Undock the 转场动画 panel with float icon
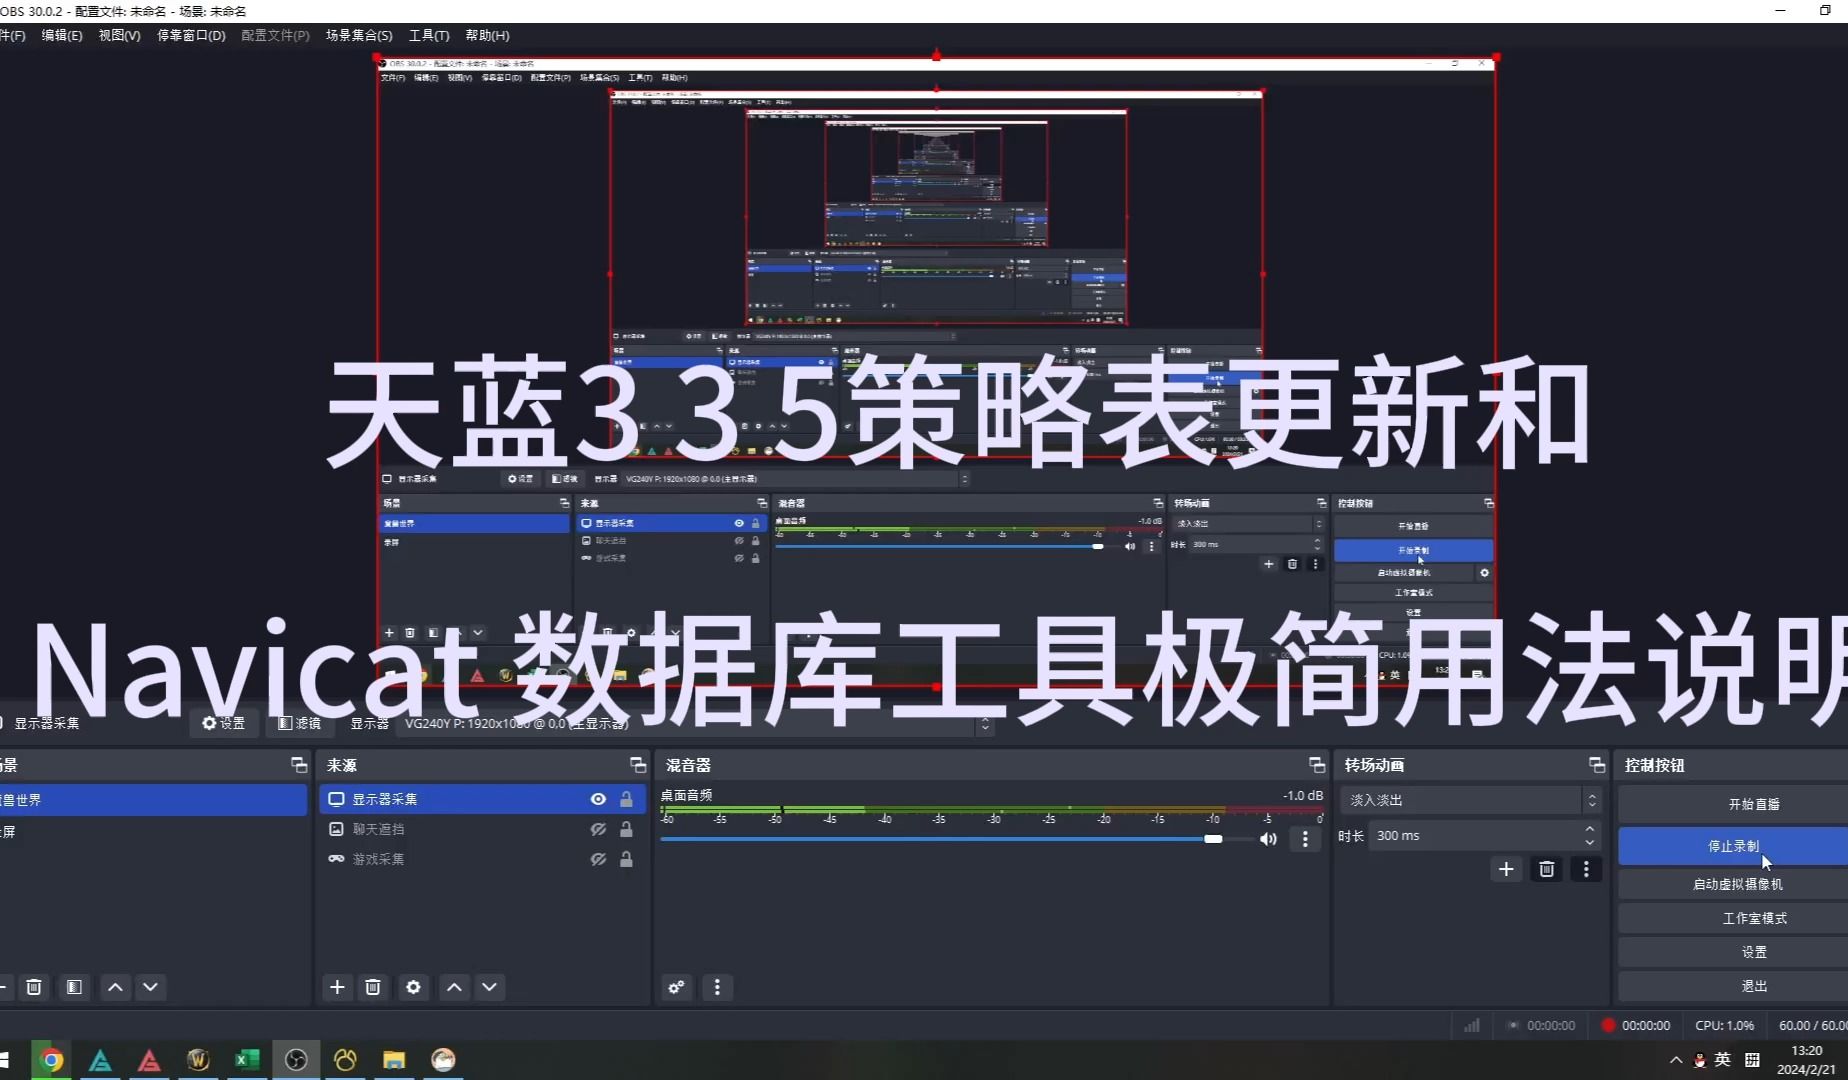The width and height of the screenshot is (1848, 1080). (x=1596, y=765)
